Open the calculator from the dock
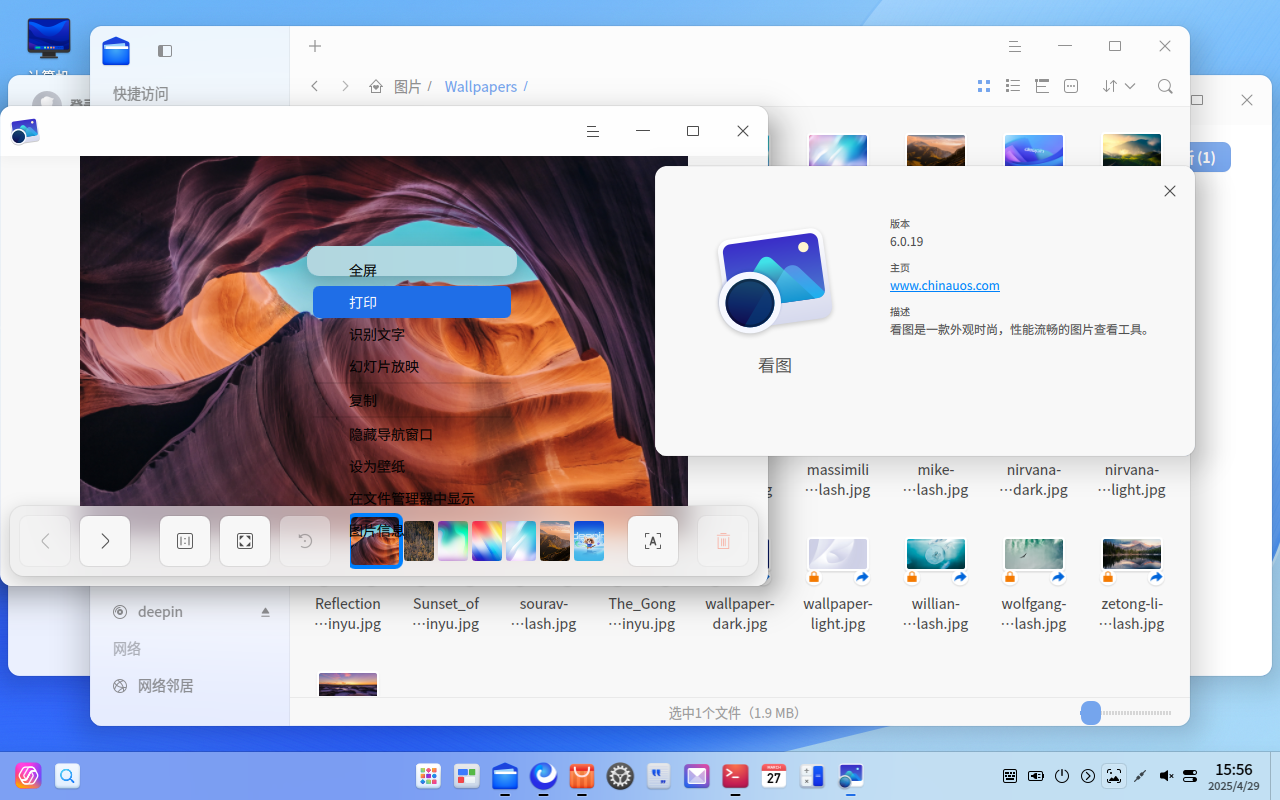The width and height of the screenshot is (1280, 800). (812, 775)
